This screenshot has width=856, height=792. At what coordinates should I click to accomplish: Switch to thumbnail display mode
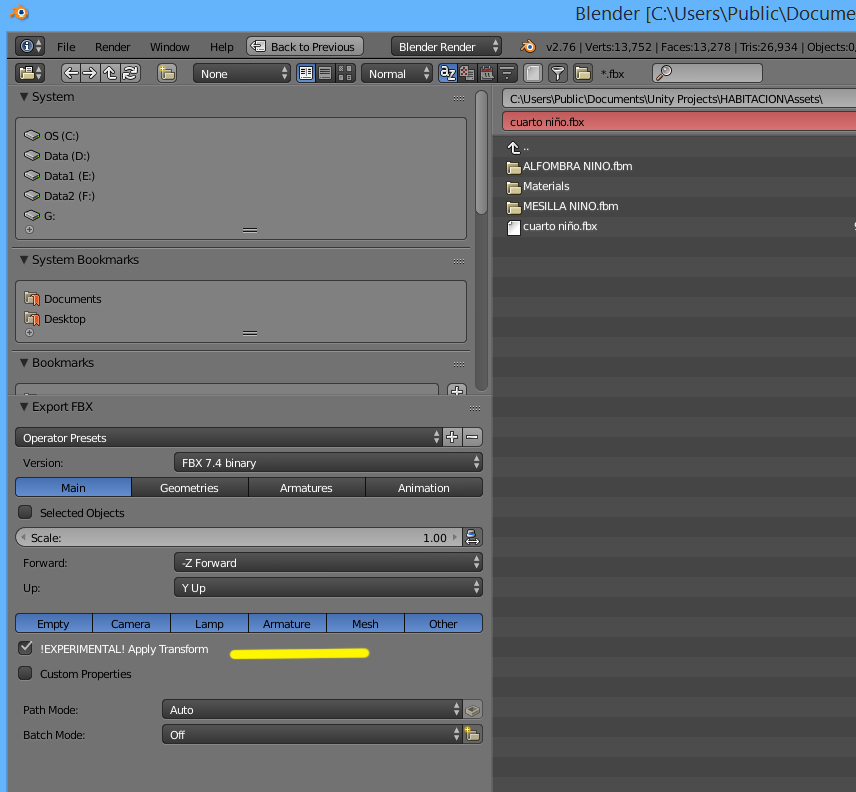pos(345,73)
